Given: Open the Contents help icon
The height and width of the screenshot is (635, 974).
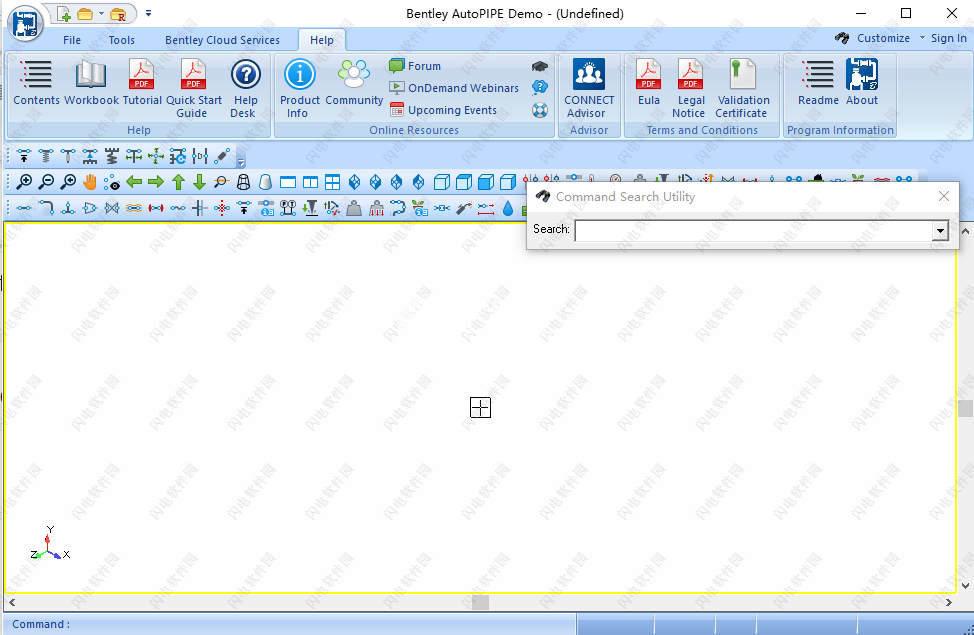Looking at the screenshot, I should [36, 82].
